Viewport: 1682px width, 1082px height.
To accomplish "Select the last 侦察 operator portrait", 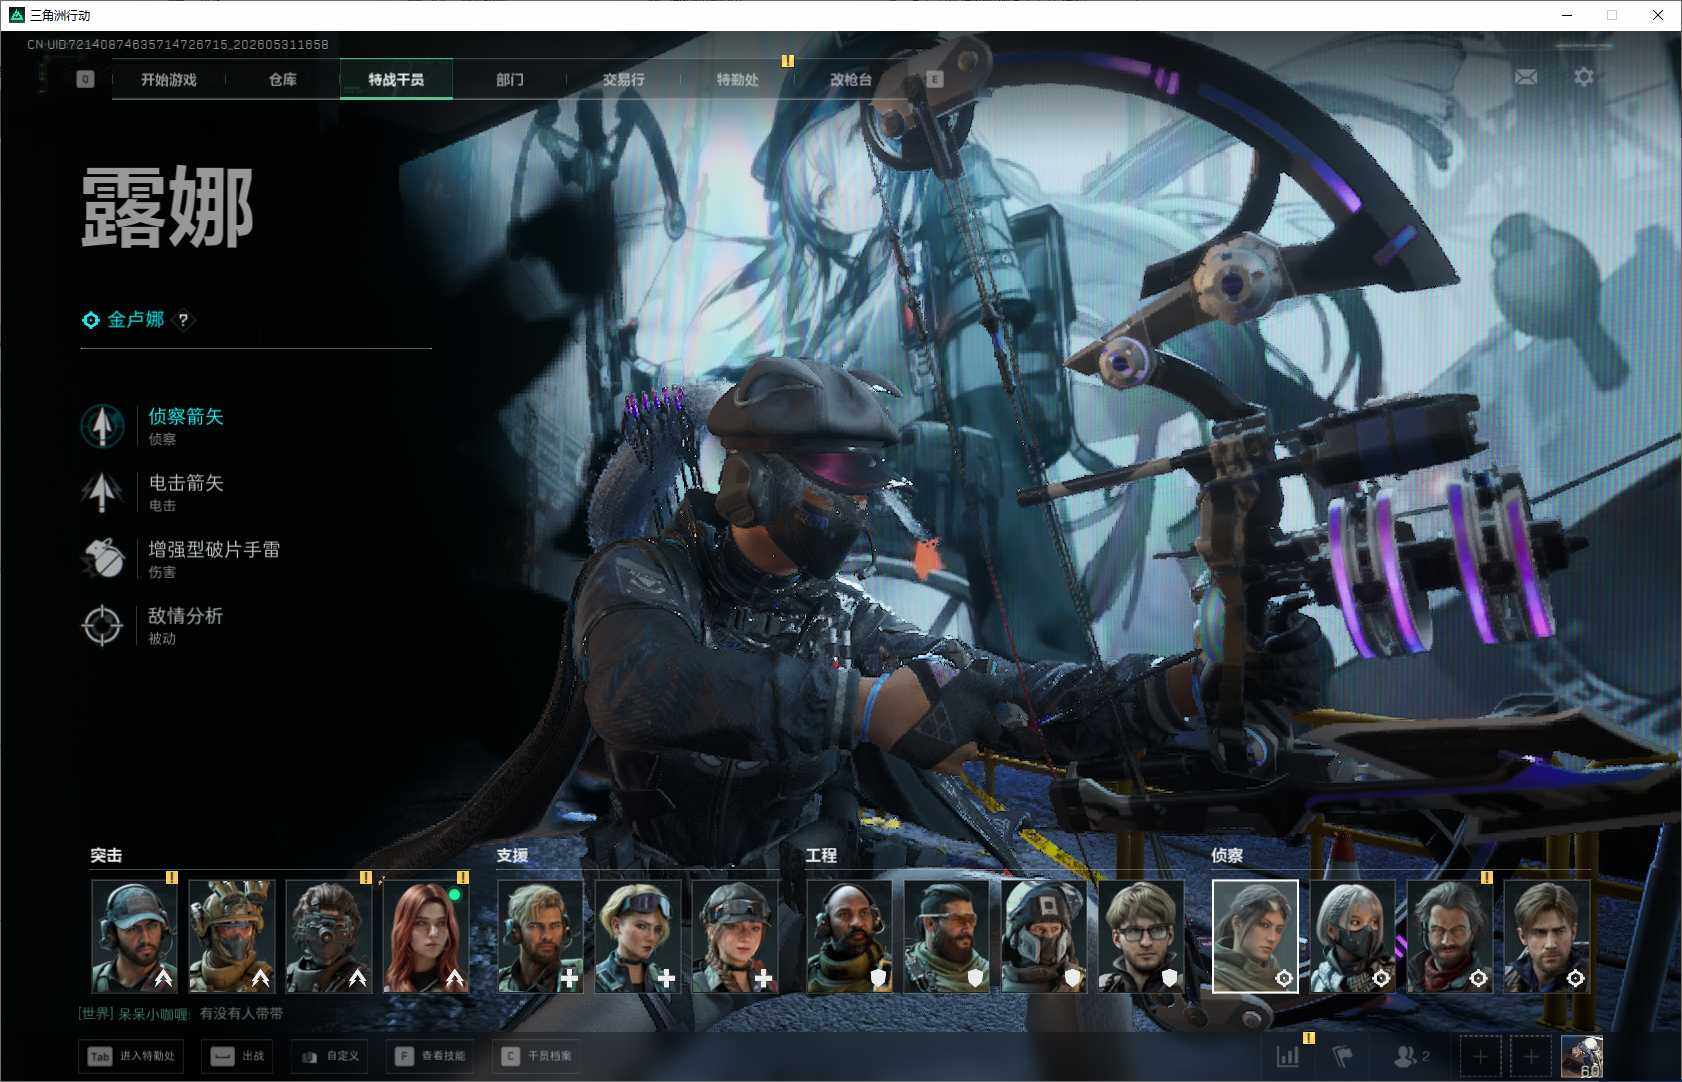I will point(1547,937).
